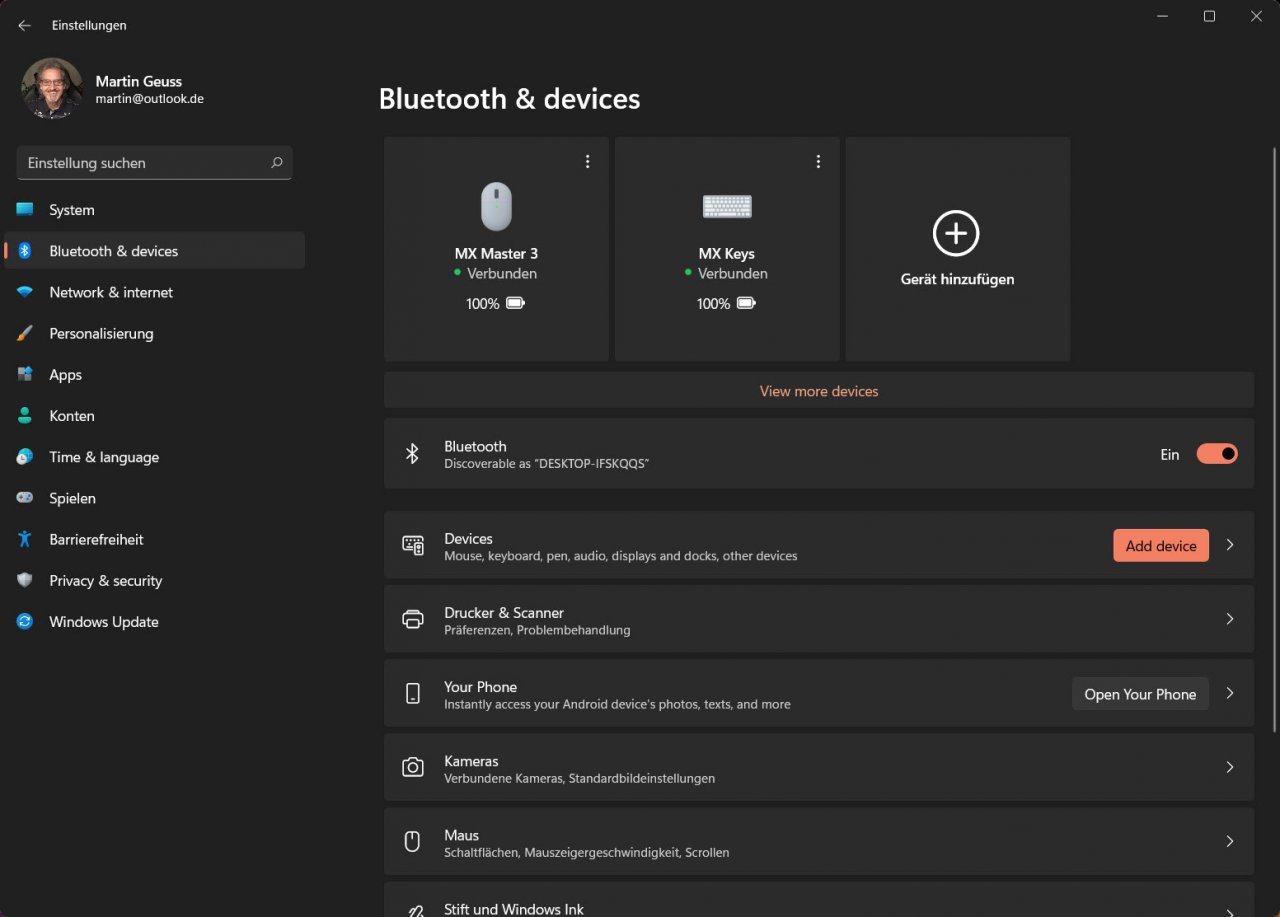Click the MX Master 3 mouse icon
The height and width of the screenshot is (917, 1280).
pyautogui.click(x=496, y=206)
